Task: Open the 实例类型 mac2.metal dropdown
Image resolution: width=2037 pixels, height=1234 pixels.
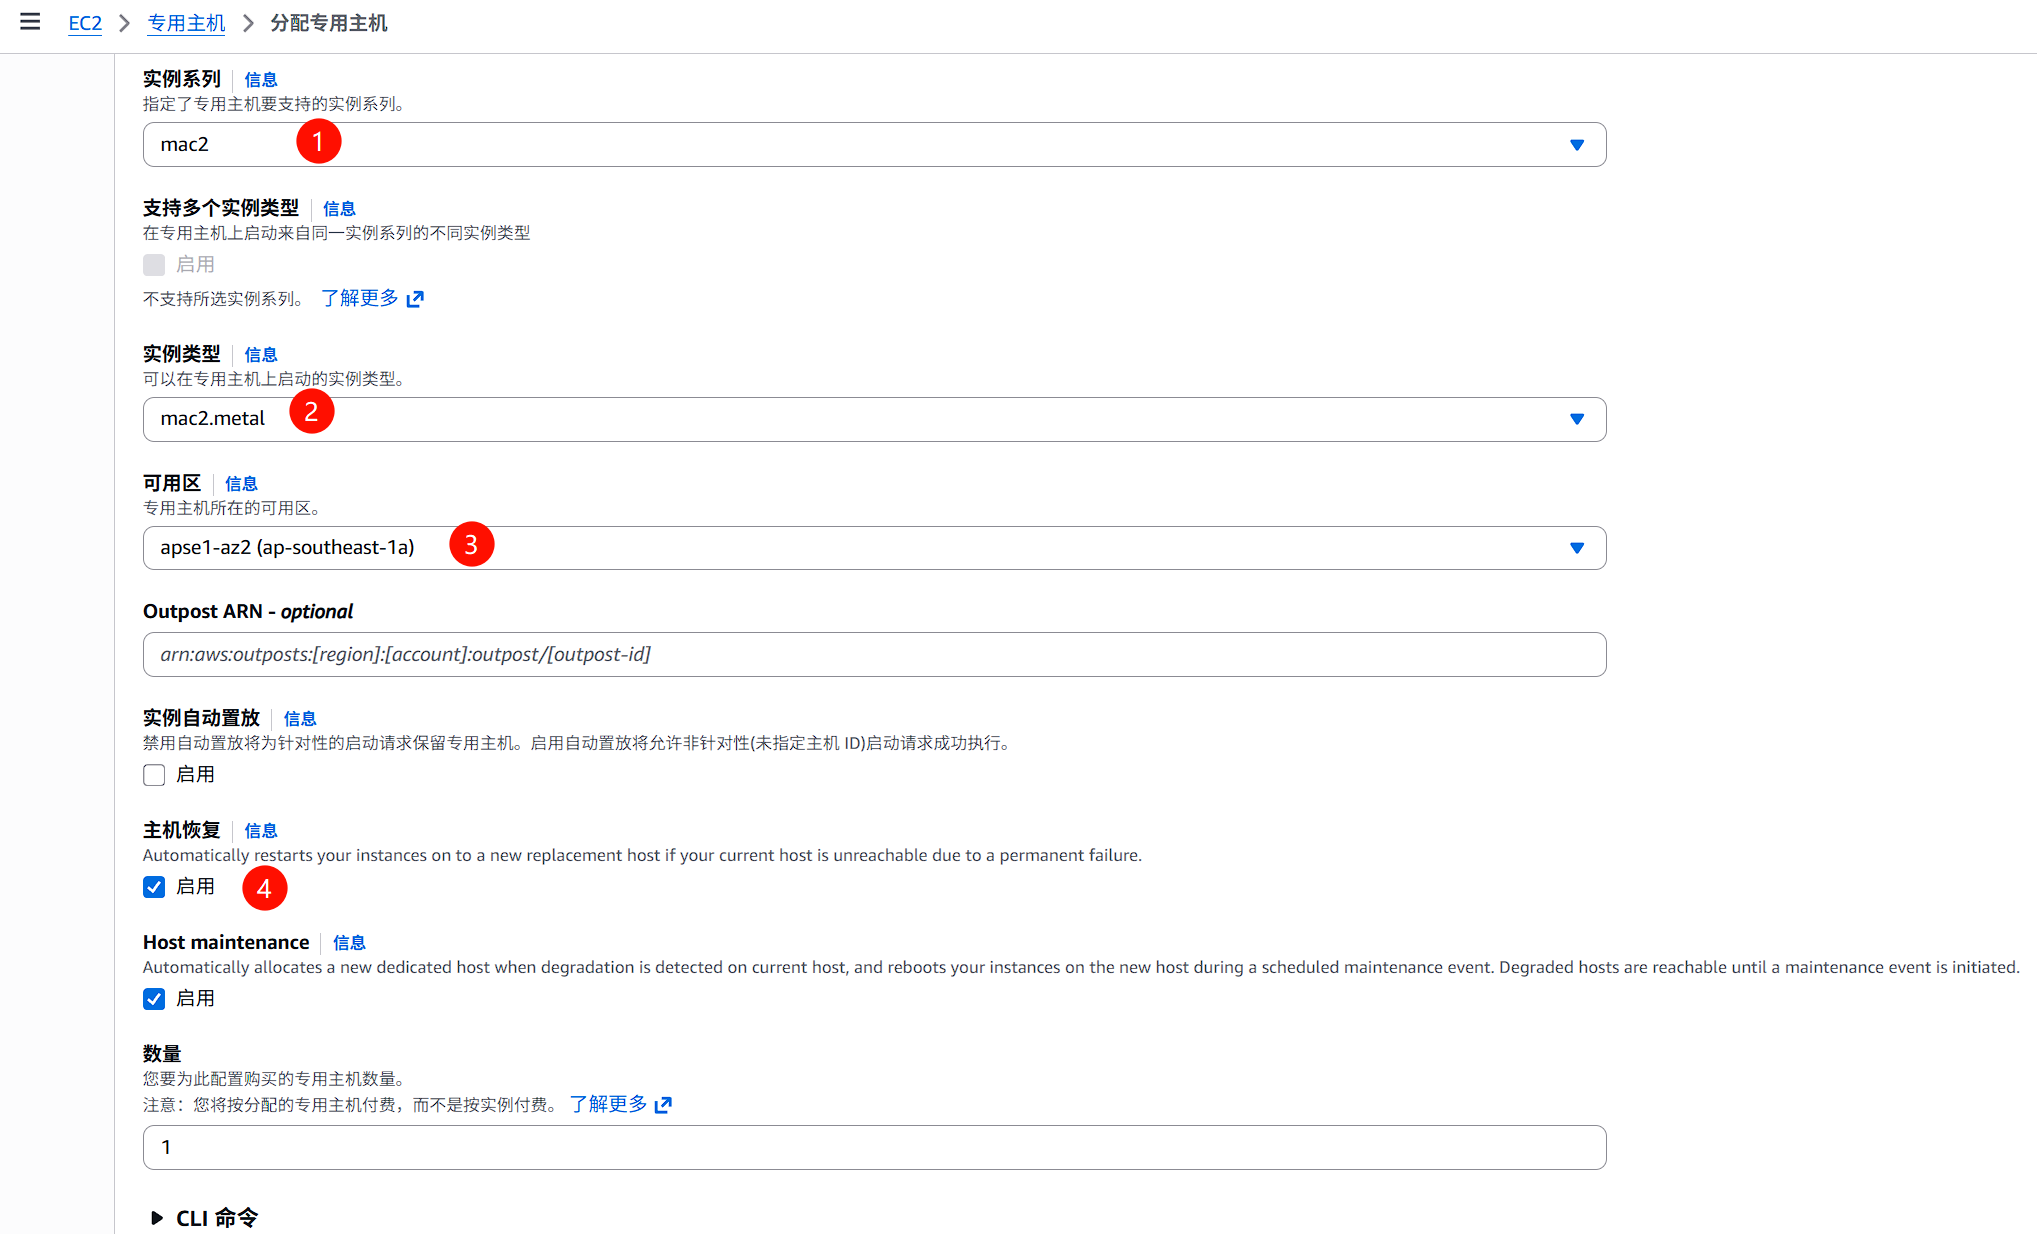Action: 874,419
